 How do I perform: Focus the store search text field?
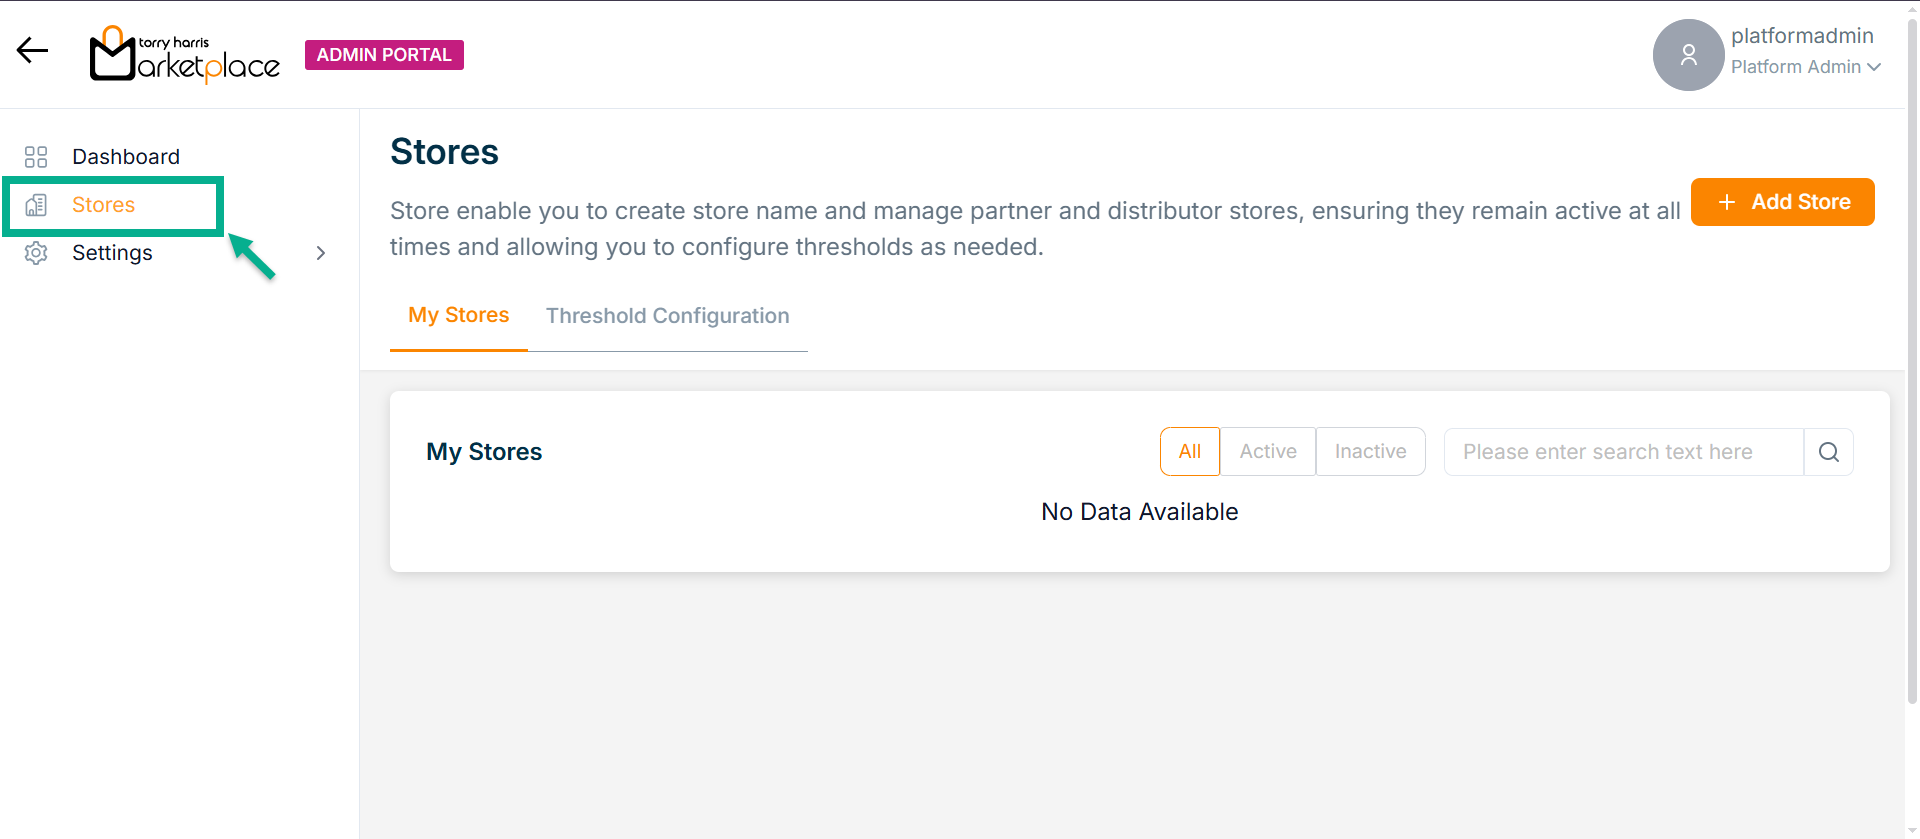tap(1623, 452)
